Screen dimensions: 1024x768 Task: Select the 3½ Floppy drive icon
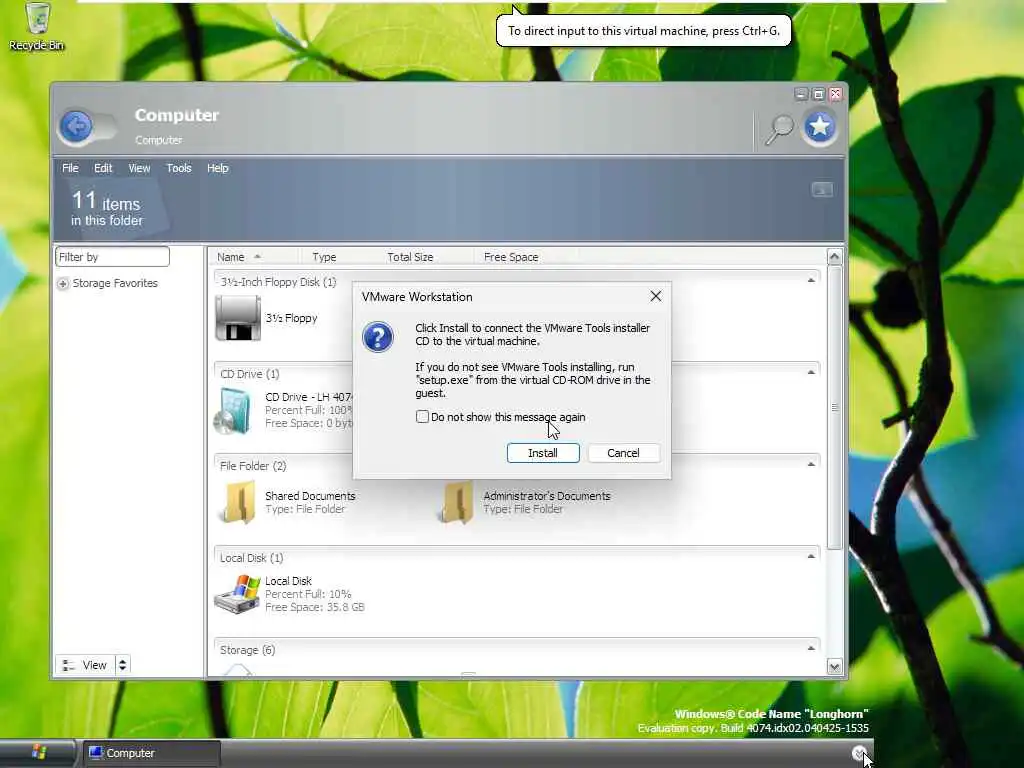click(238, 318)
